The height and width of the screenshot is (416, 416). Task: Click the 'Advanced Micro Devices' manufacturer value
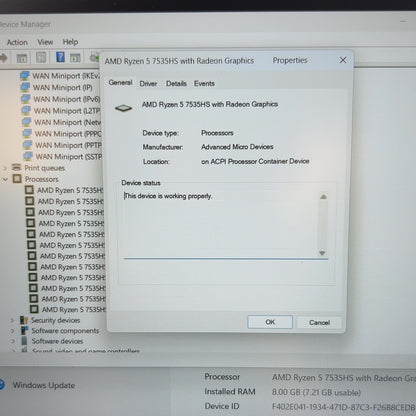[x=237, y=147]
